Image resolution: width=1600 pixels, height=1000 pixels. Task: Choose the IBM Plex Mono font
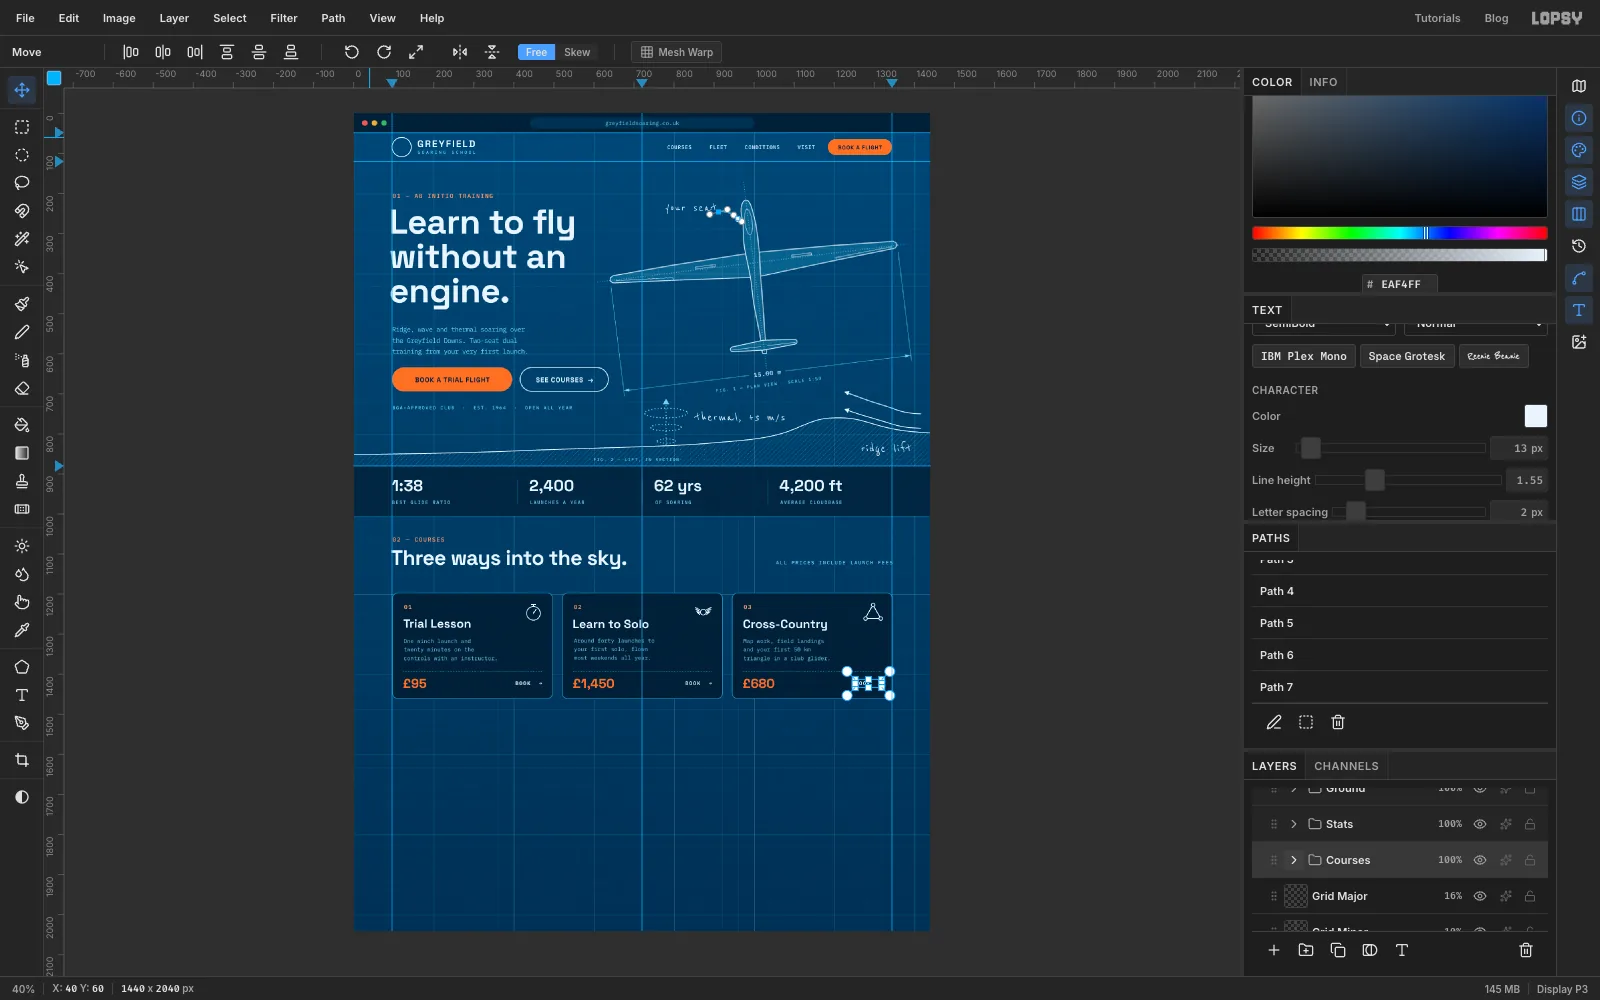point(1304,356)
